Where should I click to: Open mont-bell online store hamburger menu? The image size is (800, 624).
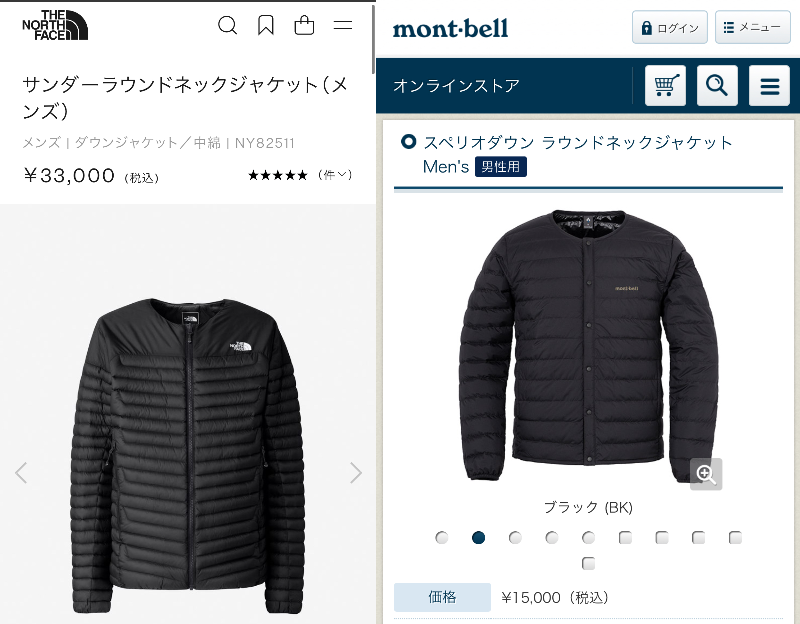[x=769, y=85]
